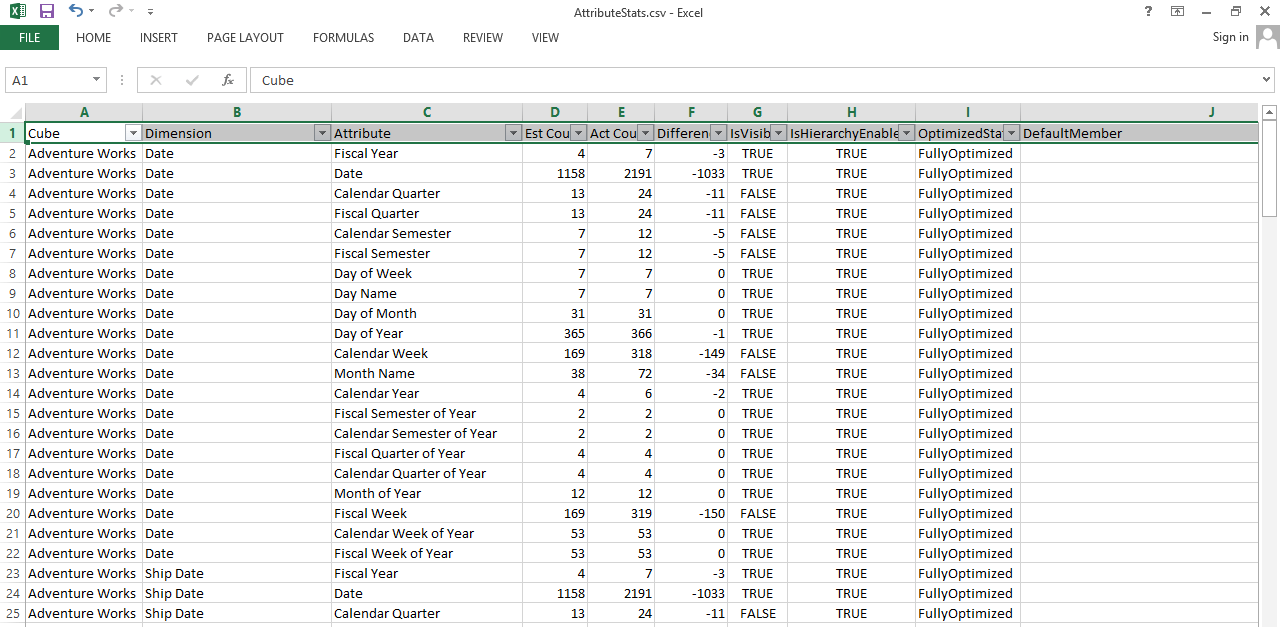Click into the formula bar showing Cube
The width and height of the screenshot is (1280, 627).
pyautogui.click(x=754, y=80)
